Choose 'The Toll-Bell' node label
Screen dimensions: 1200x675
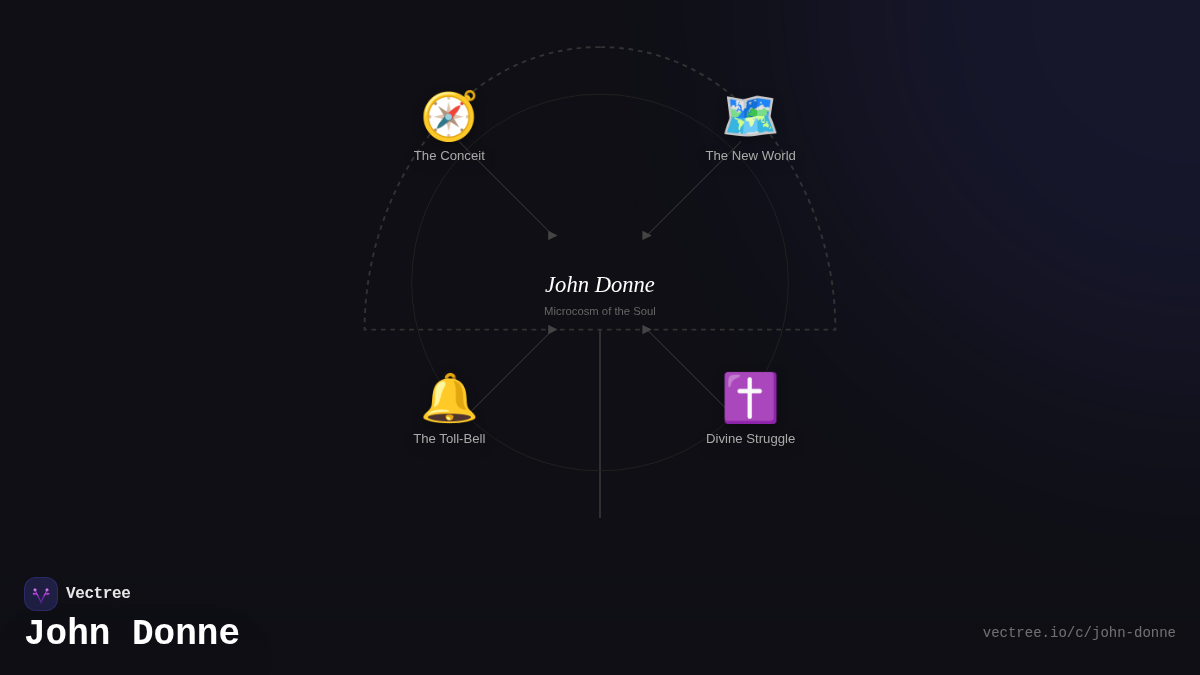[x=449, y=439]
